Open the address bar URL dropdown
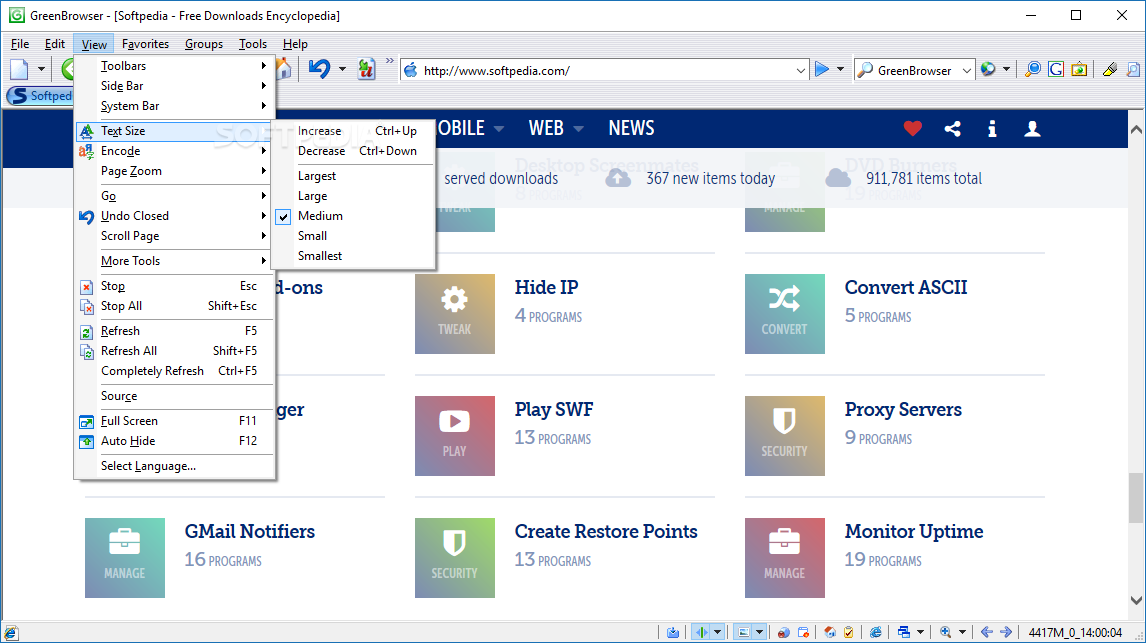1146x643 pixels. pos(800,71)
